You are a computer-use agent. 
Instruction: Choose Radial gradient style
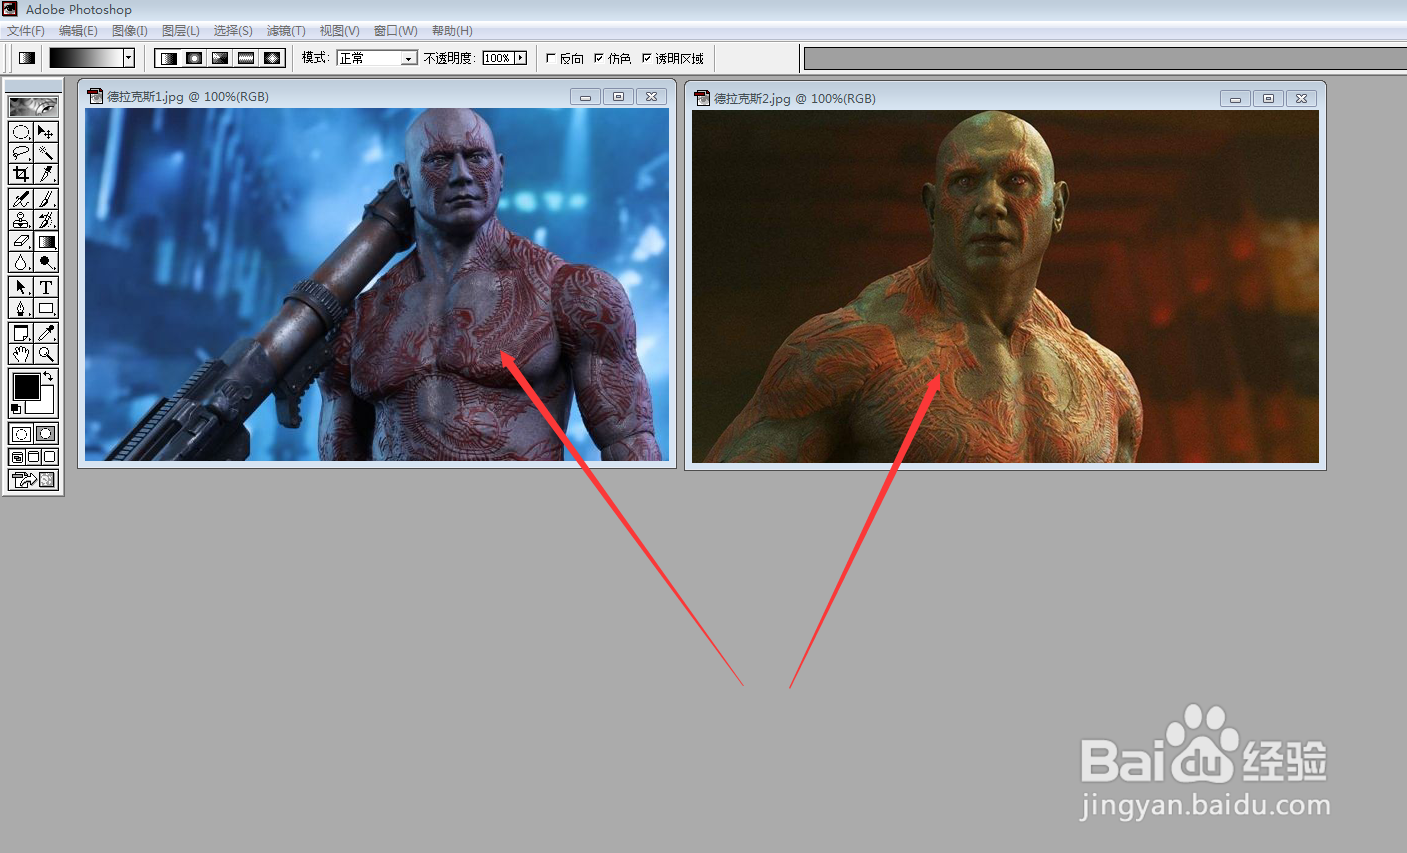(x=194, y=58)
